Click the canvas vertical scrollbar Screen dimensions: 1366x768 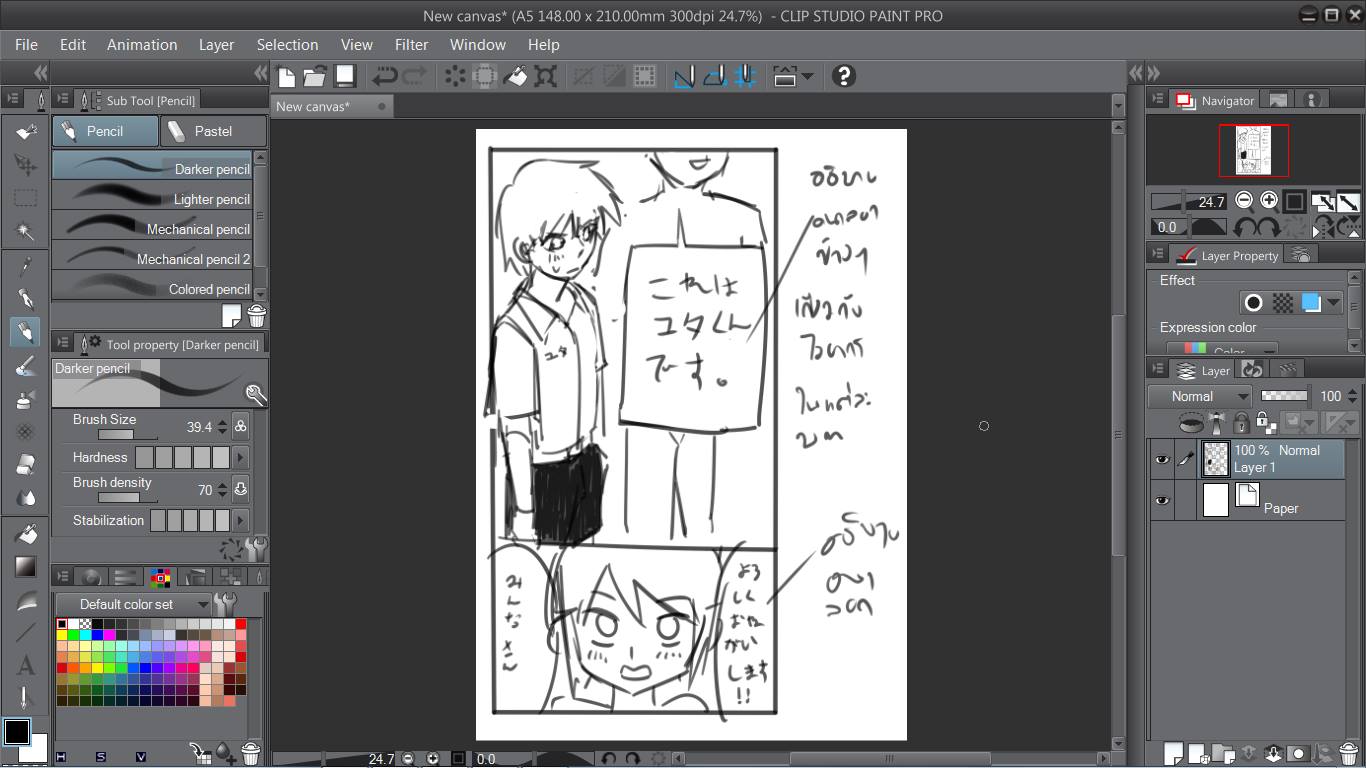tap(1118, 435)
